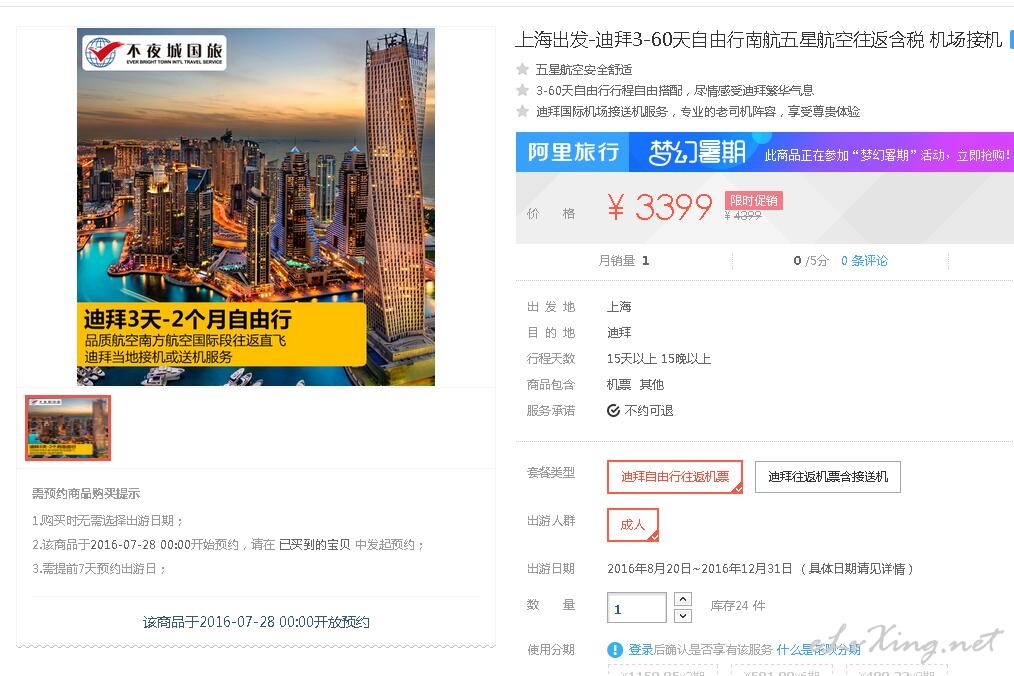
Task: Click the 不夜城国旅 agency logo
Action: pyautogui.click(x=154, y=53)
